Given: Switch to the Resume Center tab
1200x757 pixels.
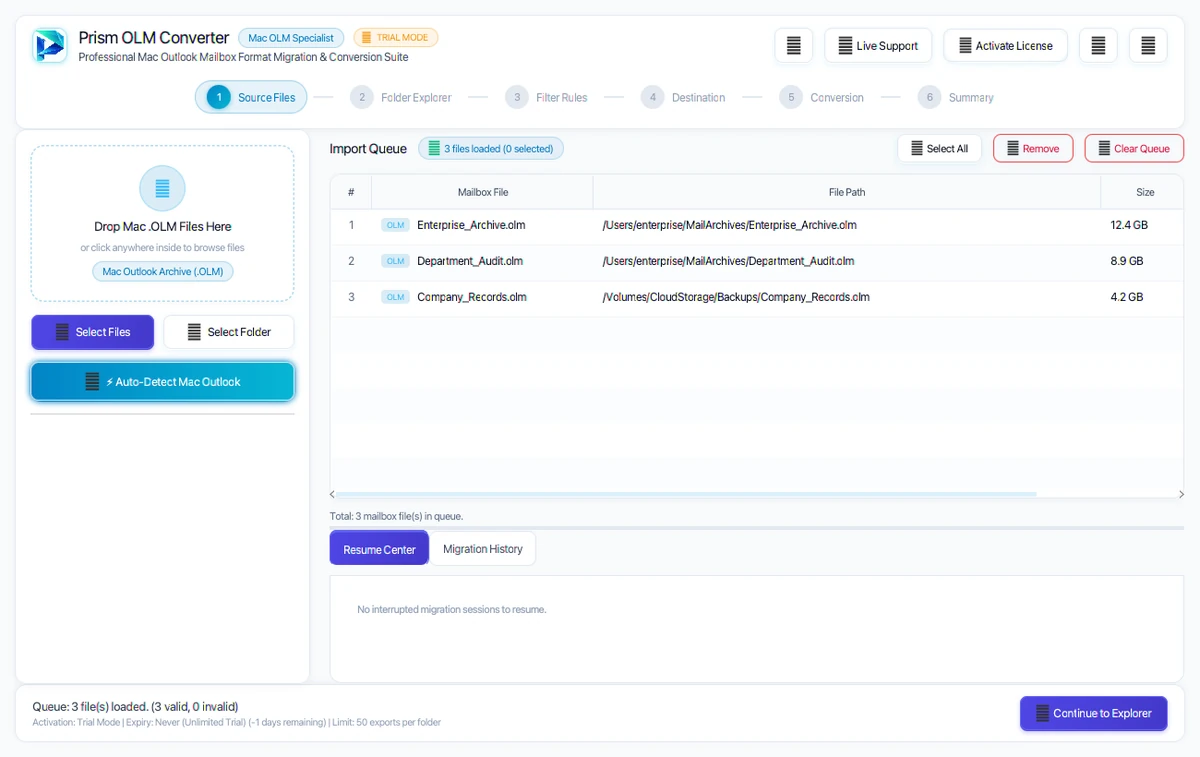Looking at the screenshot, I should (379, 549).
